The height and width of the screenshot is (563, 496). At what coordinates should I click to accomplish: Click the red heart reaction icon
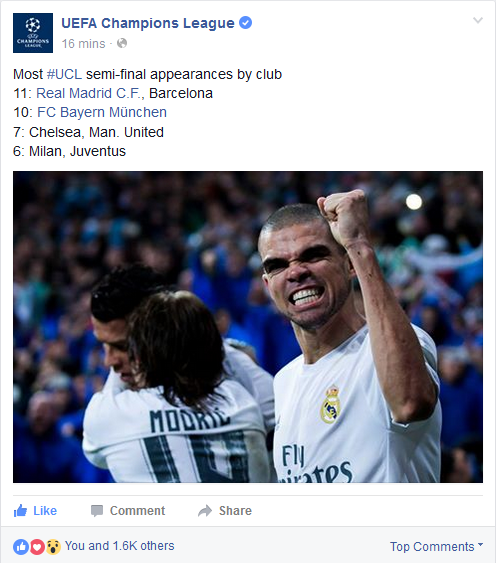[37, 546]
